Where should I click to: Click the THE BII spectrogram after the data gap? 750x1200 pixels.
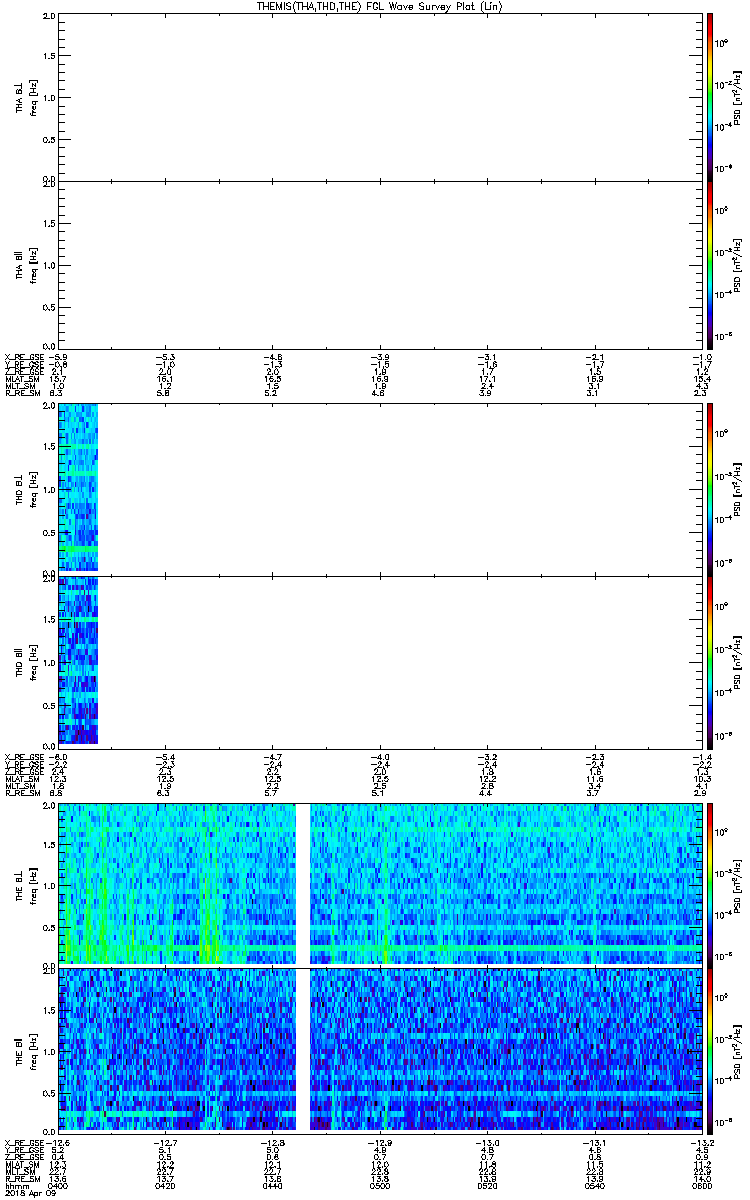(507, 1049)
